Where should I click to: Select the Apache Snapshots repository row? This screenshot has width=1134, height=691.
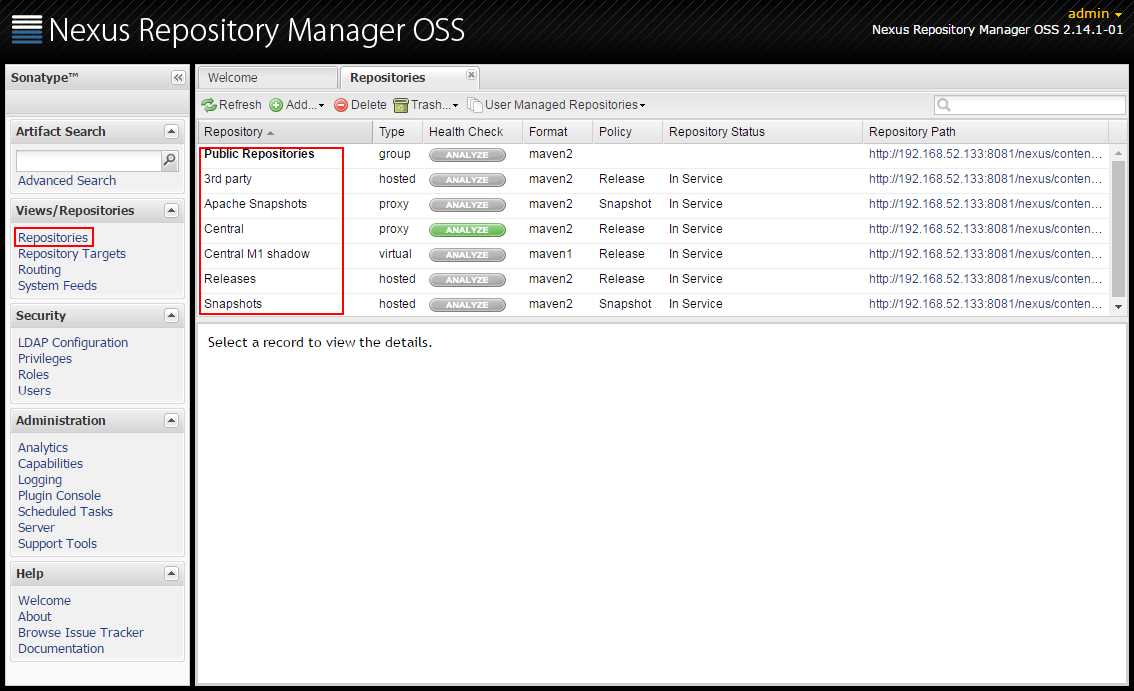pos(653,204)
